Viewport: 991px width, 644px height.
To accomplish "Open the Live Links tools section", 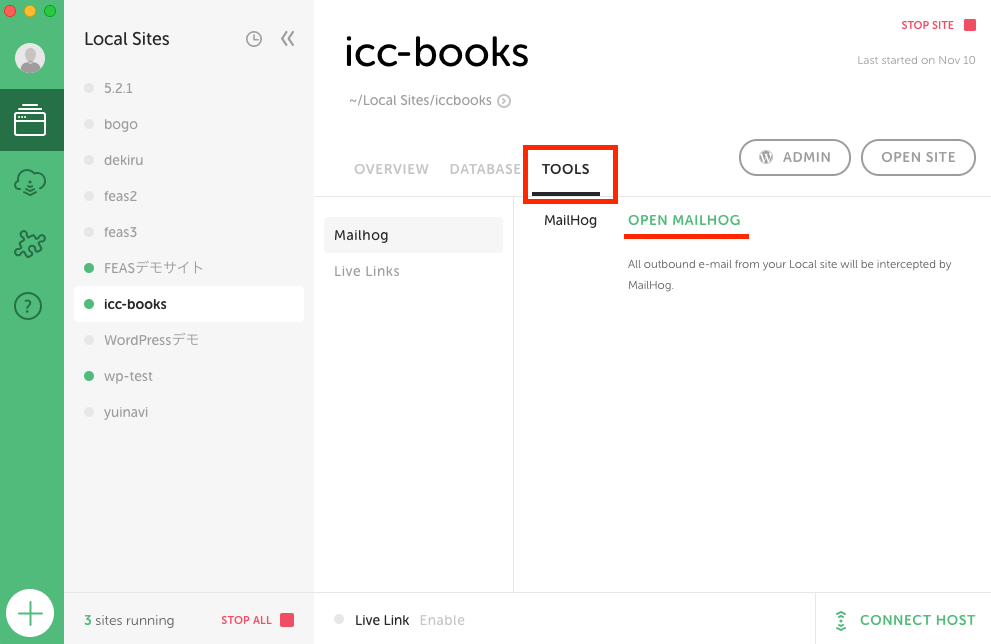I will click(413, 271).
